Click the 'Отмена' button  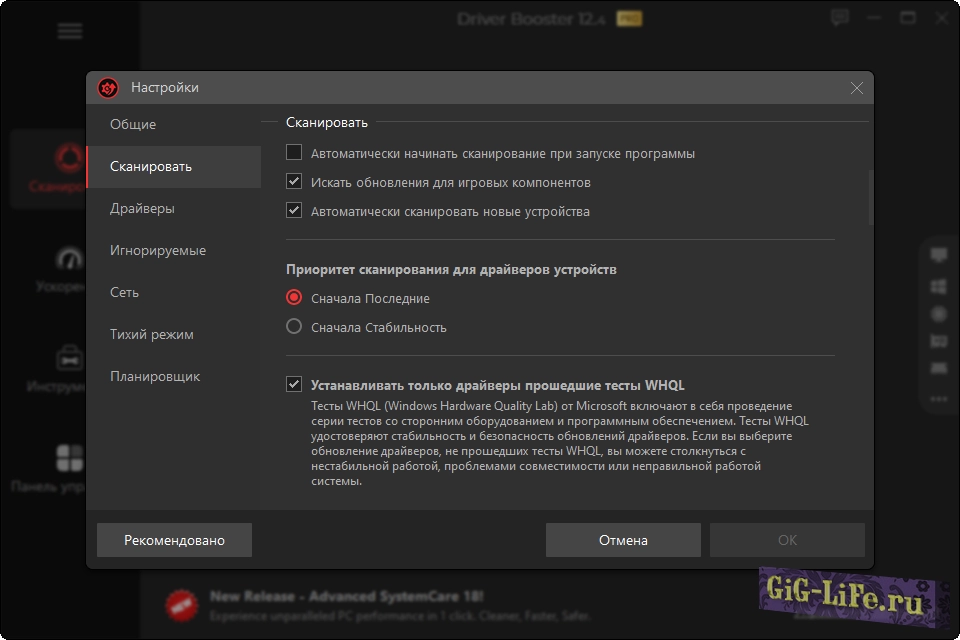pos(623,540)
